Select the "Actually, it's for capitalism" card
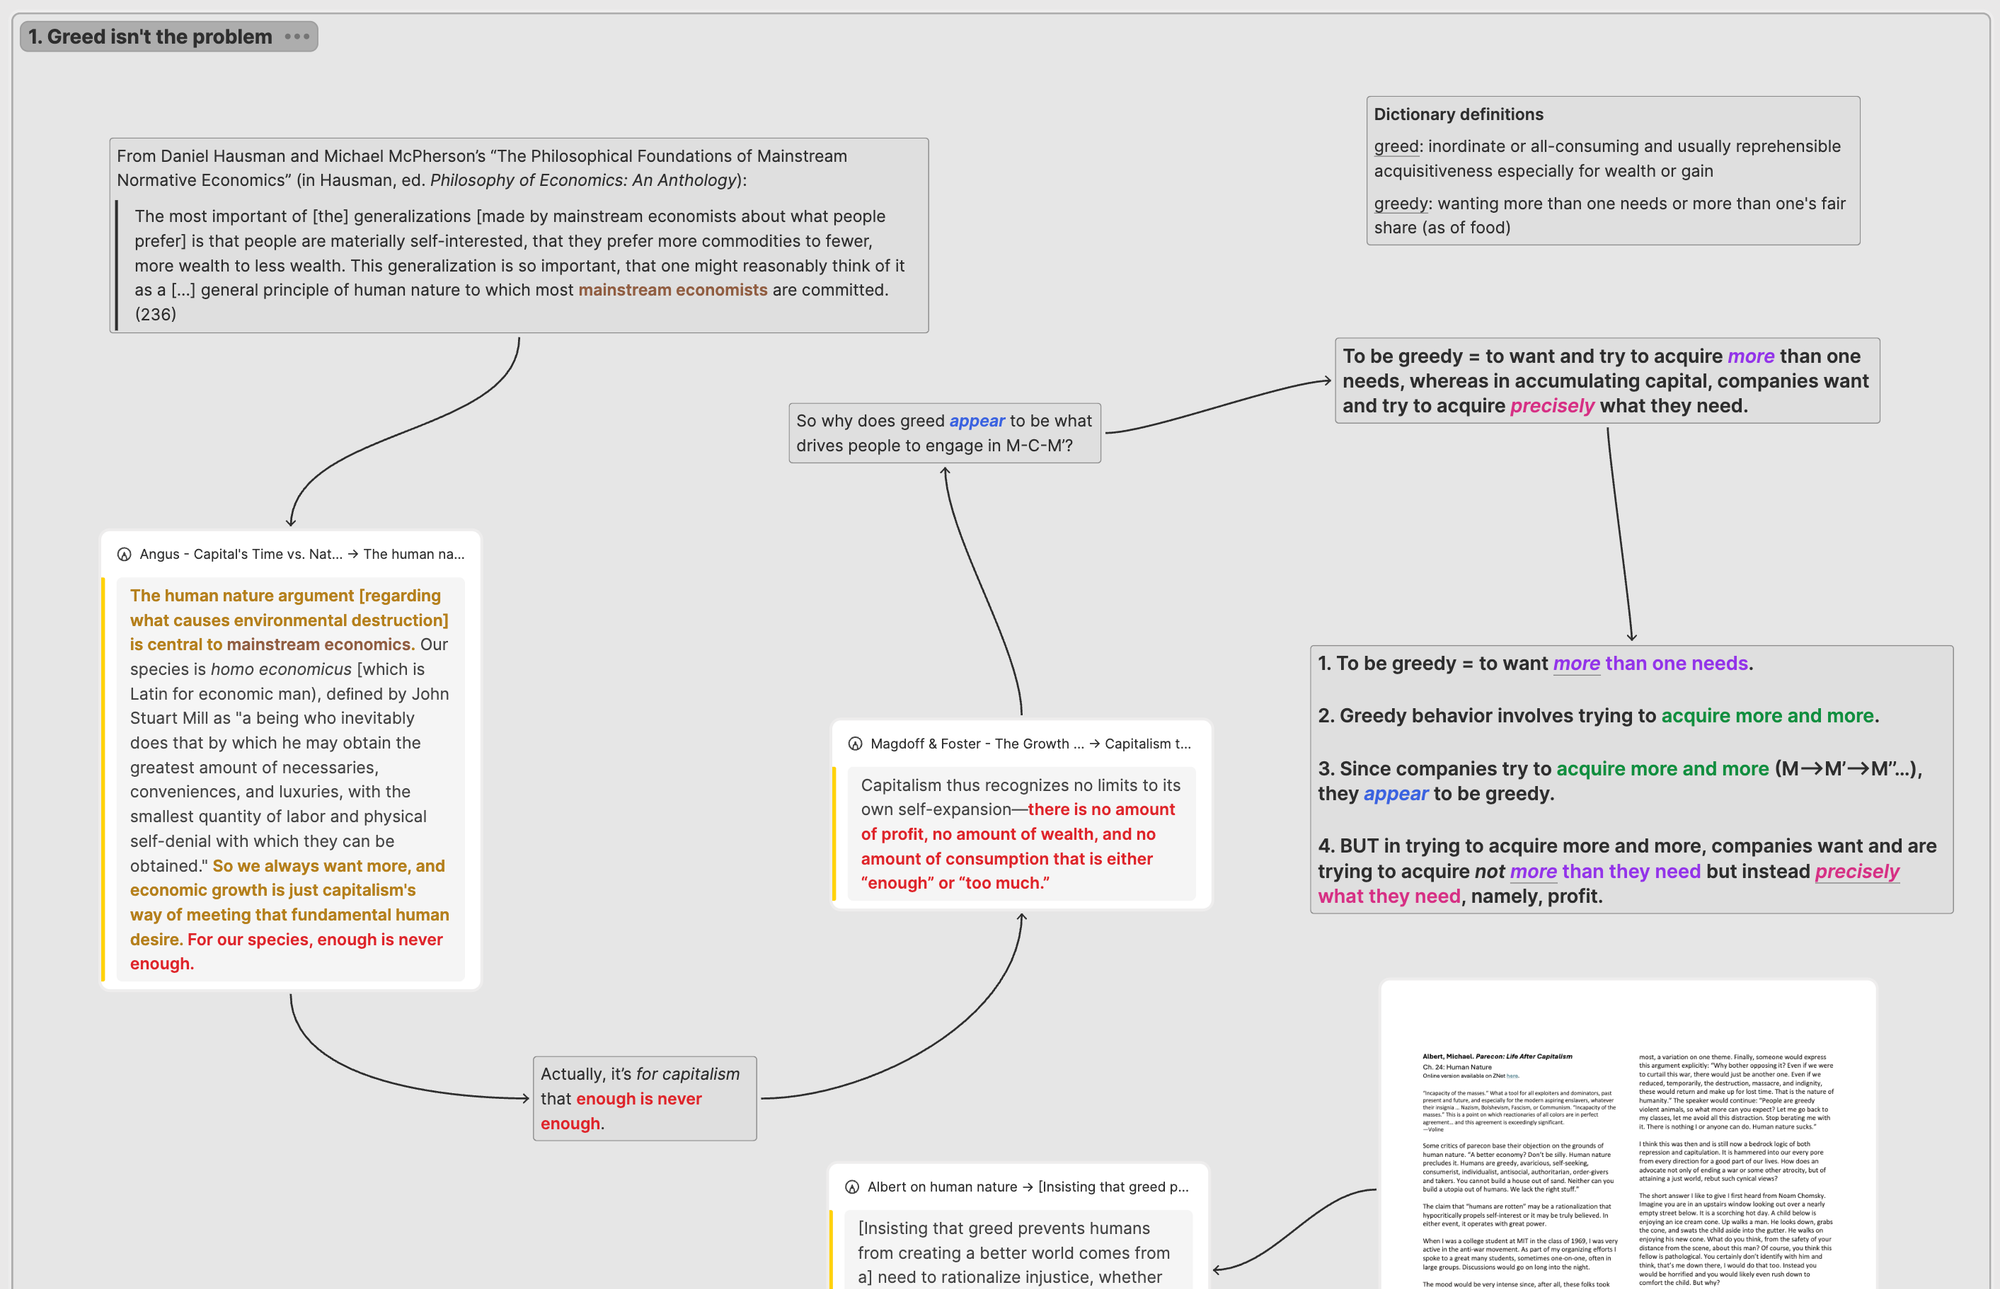The height and width of the screenshot is (1289, 2000). point(644,1098)
